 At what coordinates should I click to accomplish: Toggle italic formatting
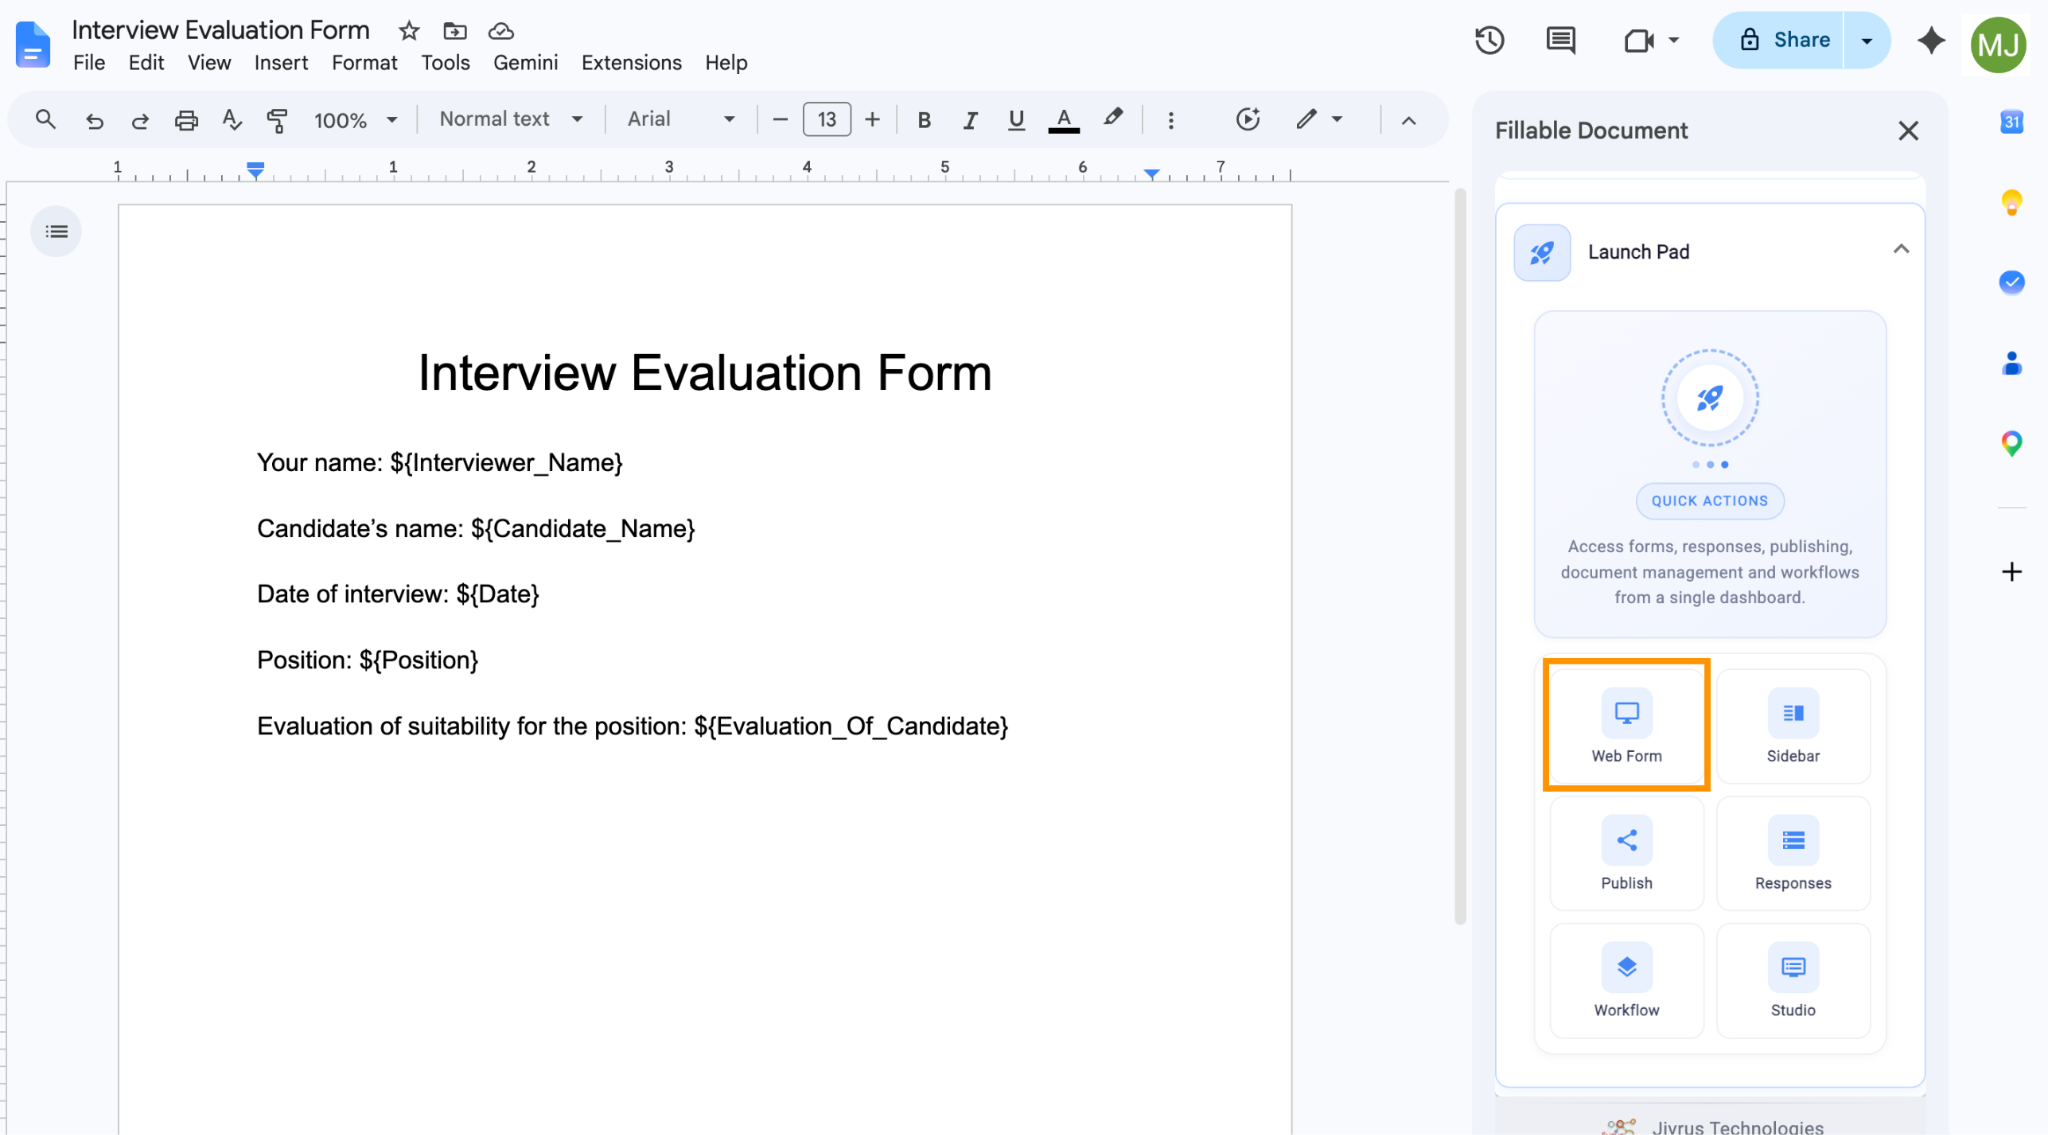(970, 120)
